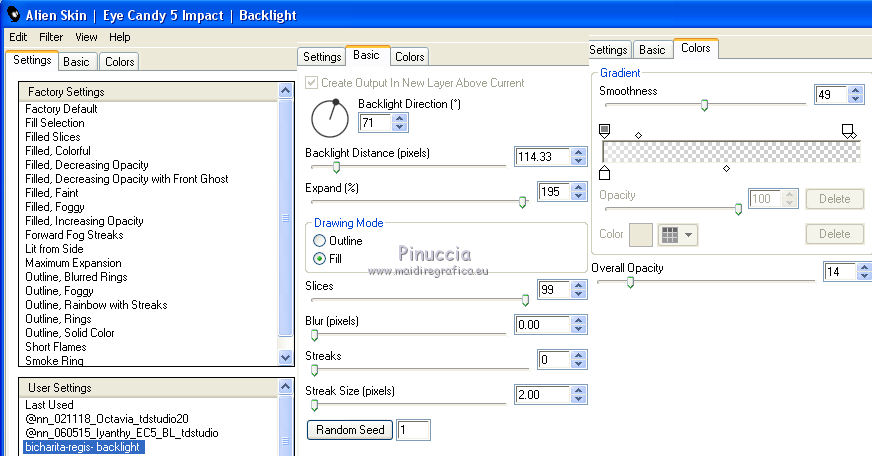Increase Streak Size with up arrow
The image size is (872, 456).
coord(578,390)
